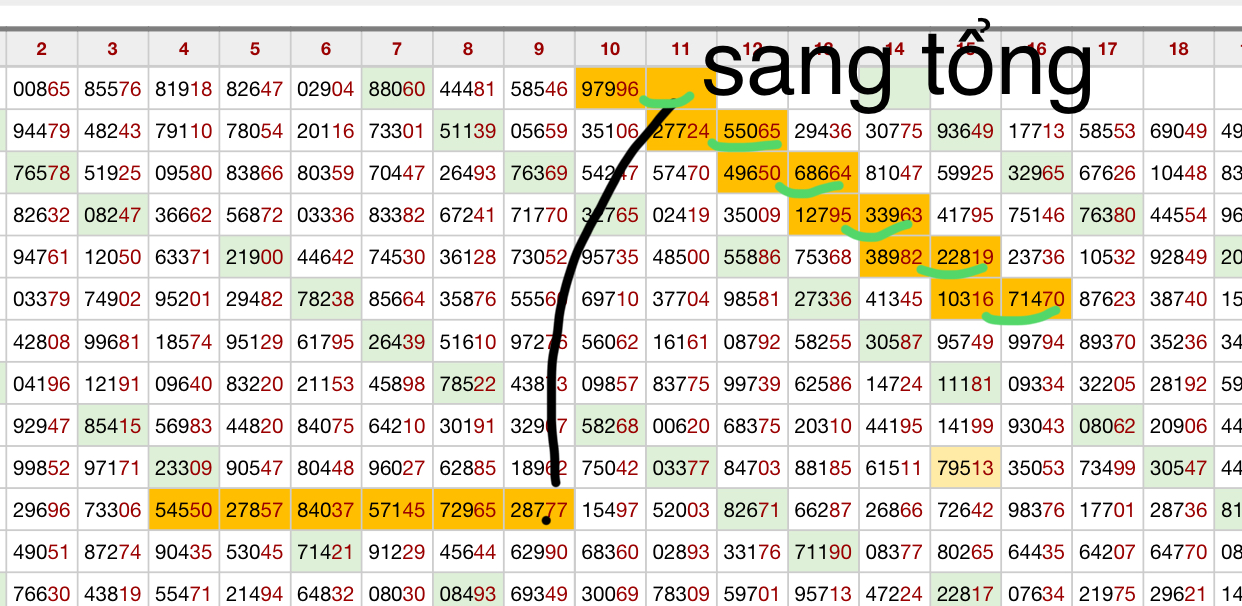
Task: Click green cell with value 21900
Action: [255, 257]
